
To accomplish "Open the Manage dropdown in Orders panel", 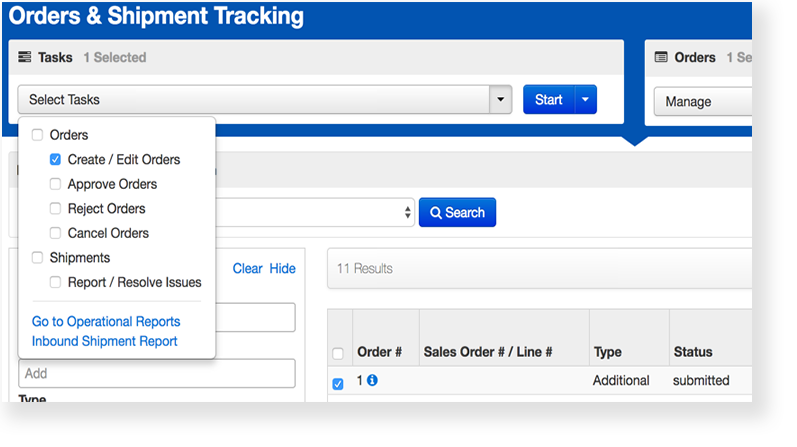I will (702, 101).
